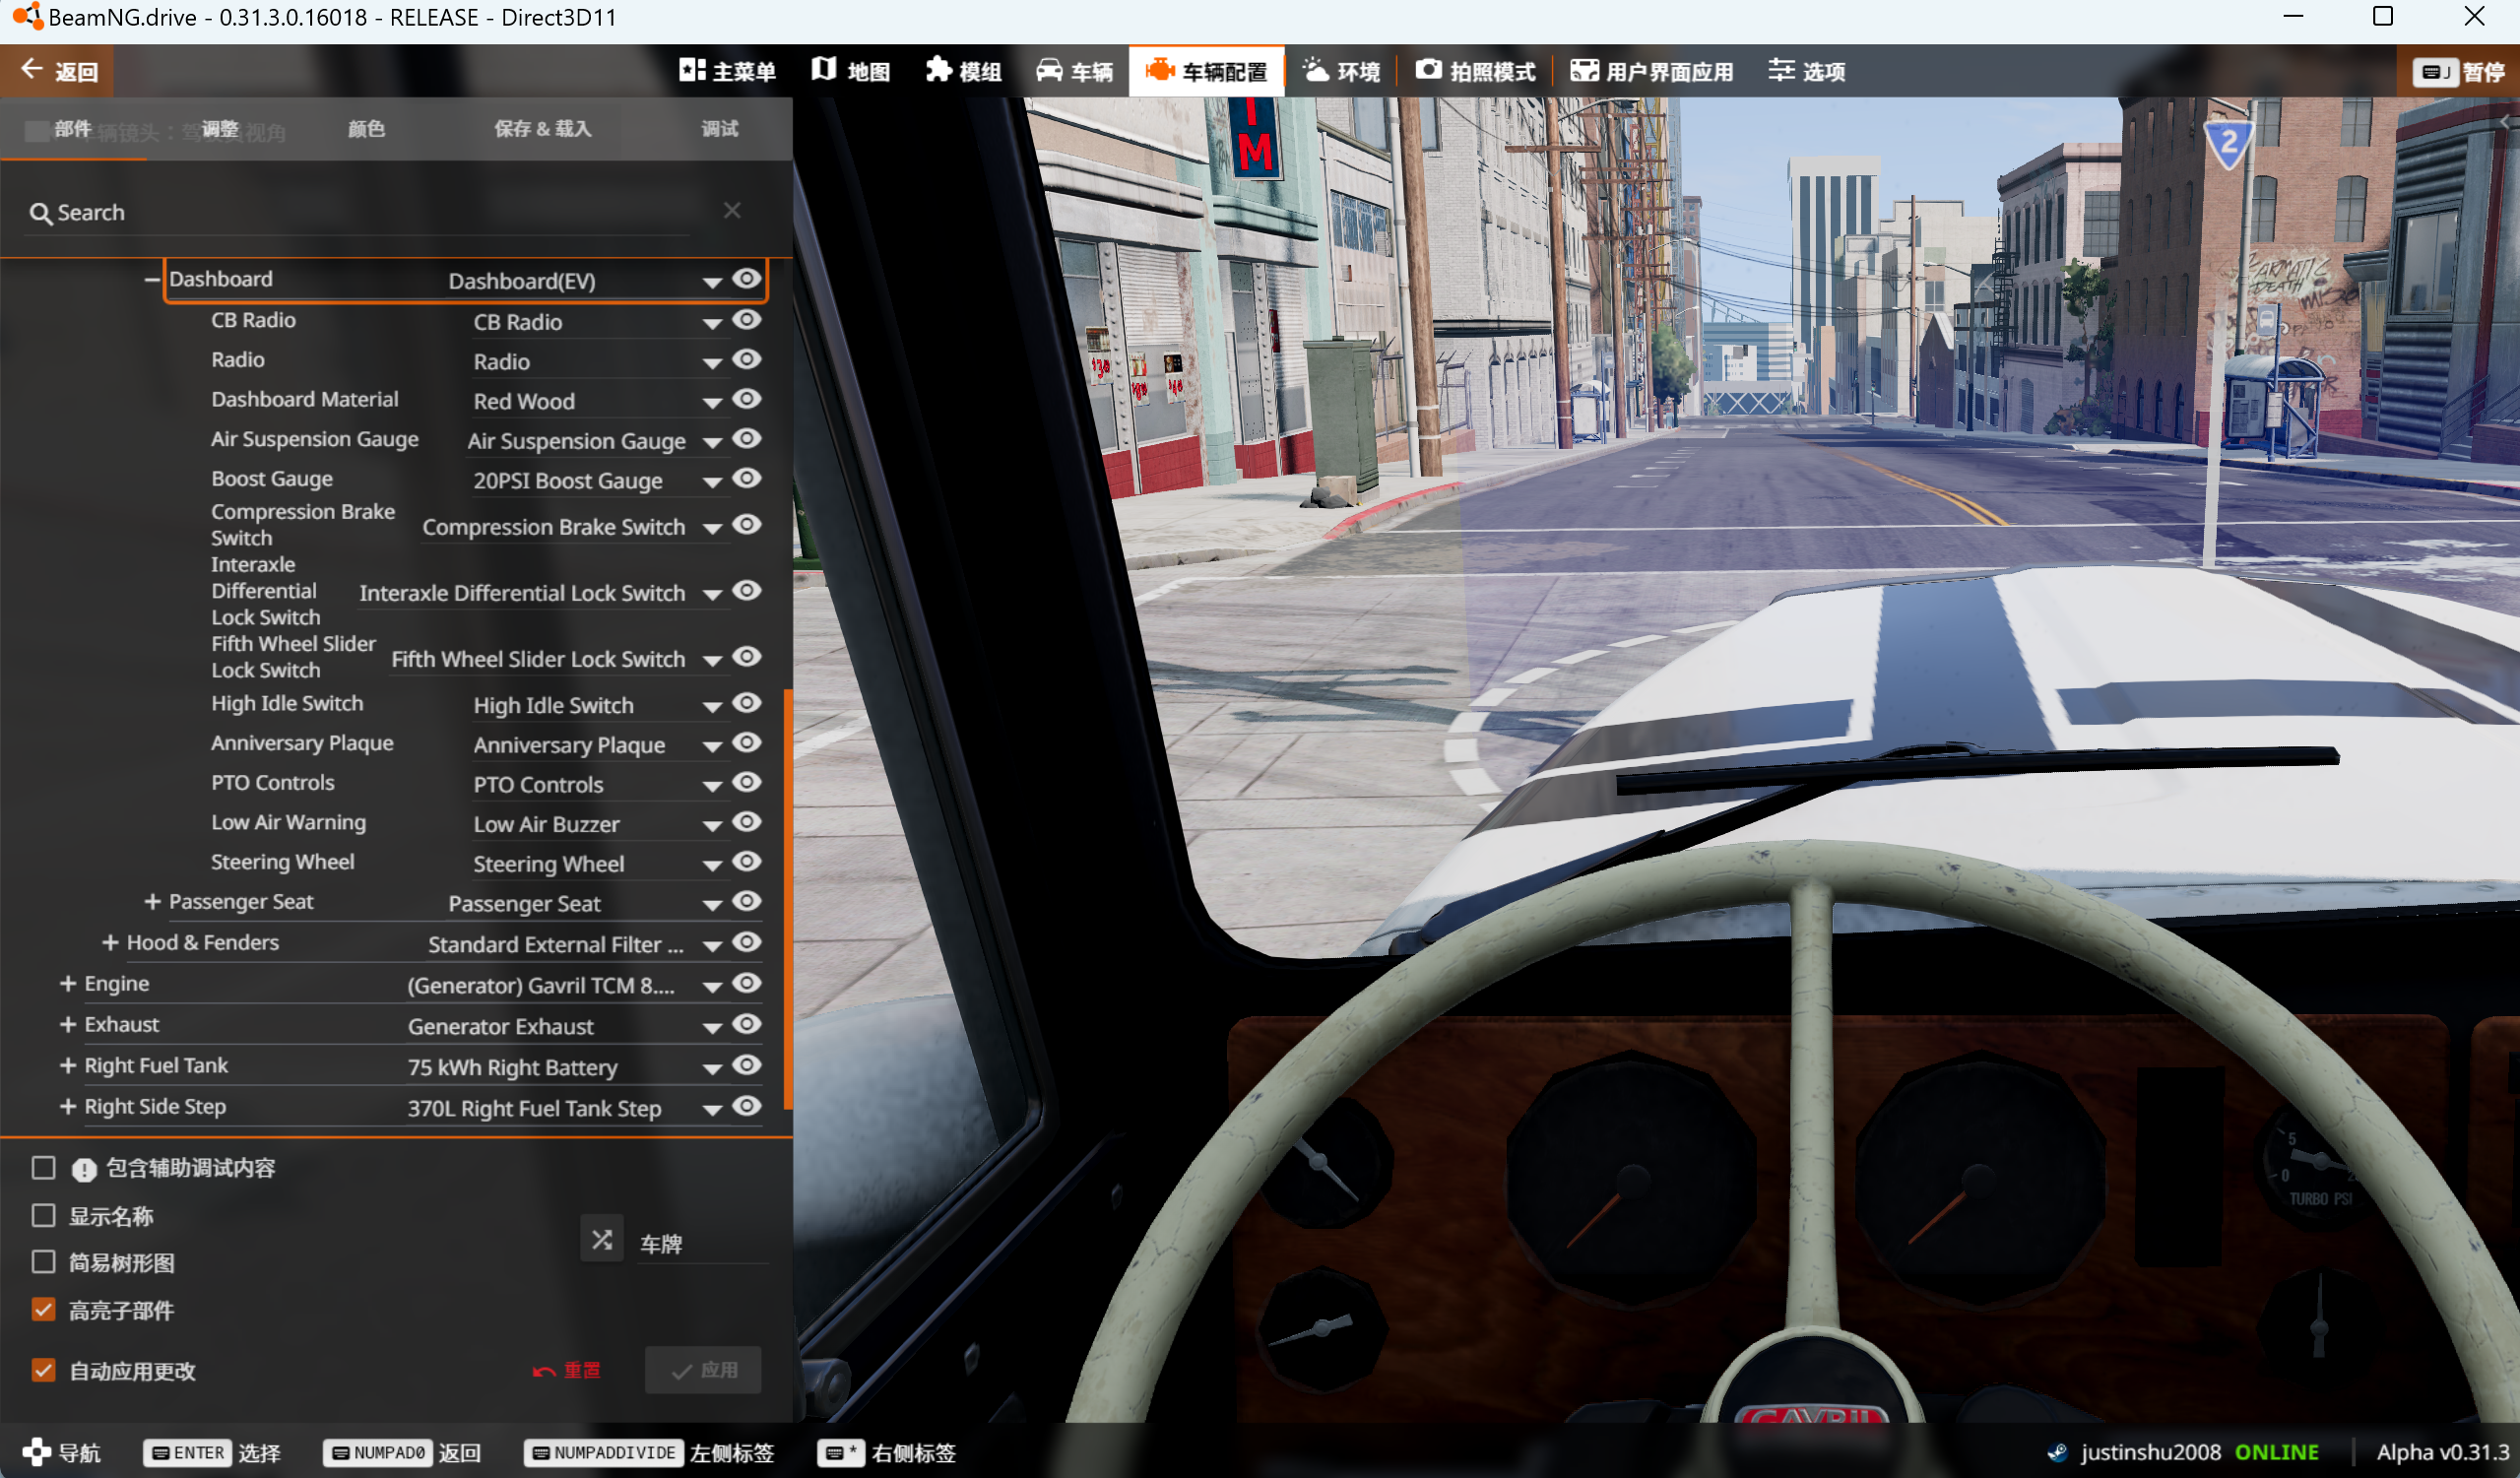Click the 应用 apply button
Image resolution: width=2520 pixels, height=1478 pixels.
[x=703, y=1370]
